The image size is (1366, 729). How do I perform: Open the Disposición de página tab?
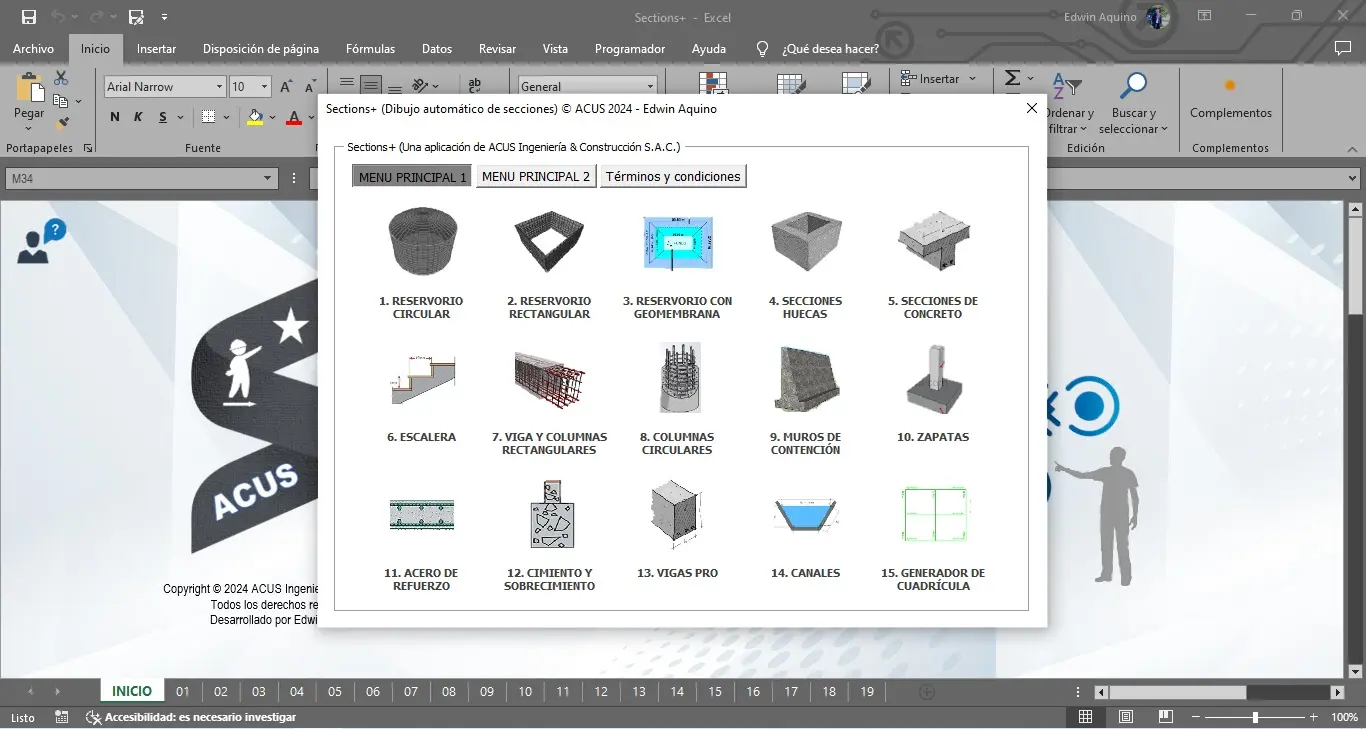click(261, 48)
